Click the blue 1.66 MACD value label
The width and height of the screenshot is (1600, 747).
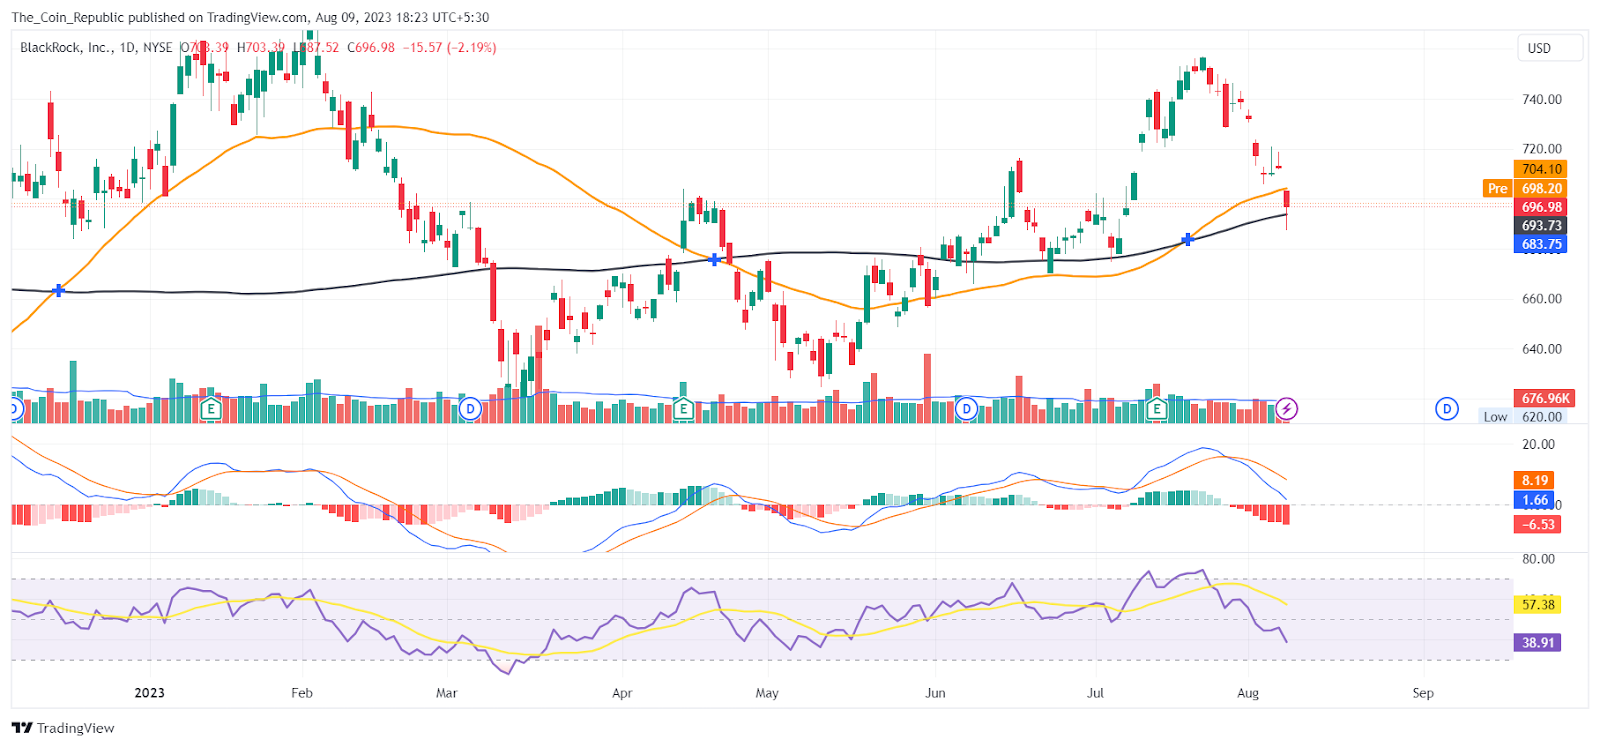pos(1535,500)
